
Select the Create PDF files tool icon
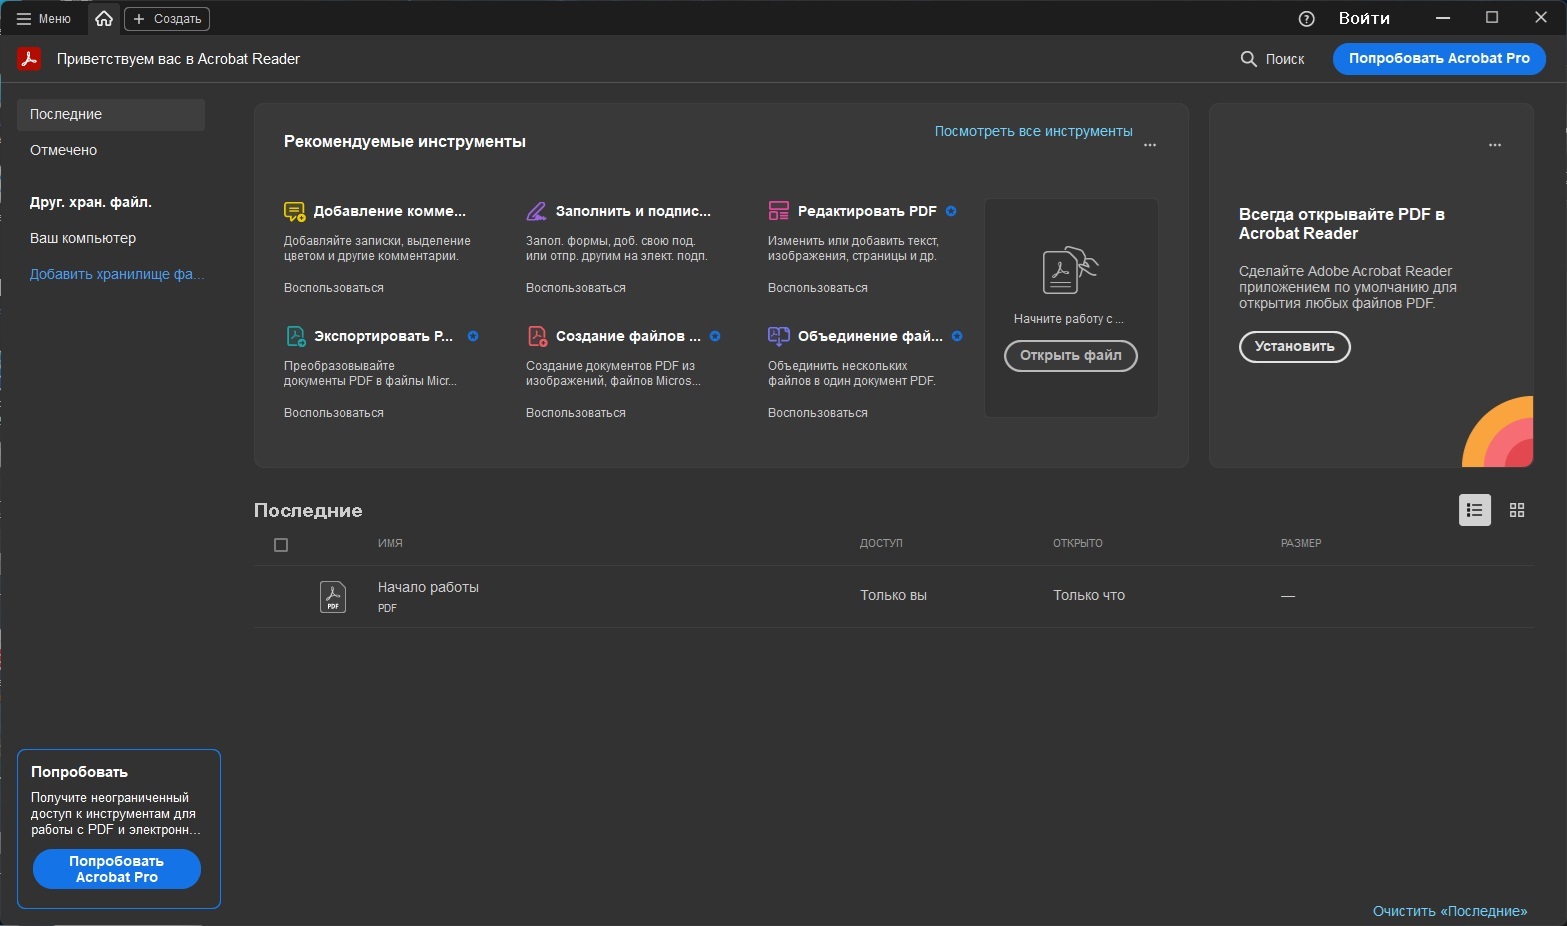pos(537,336)
